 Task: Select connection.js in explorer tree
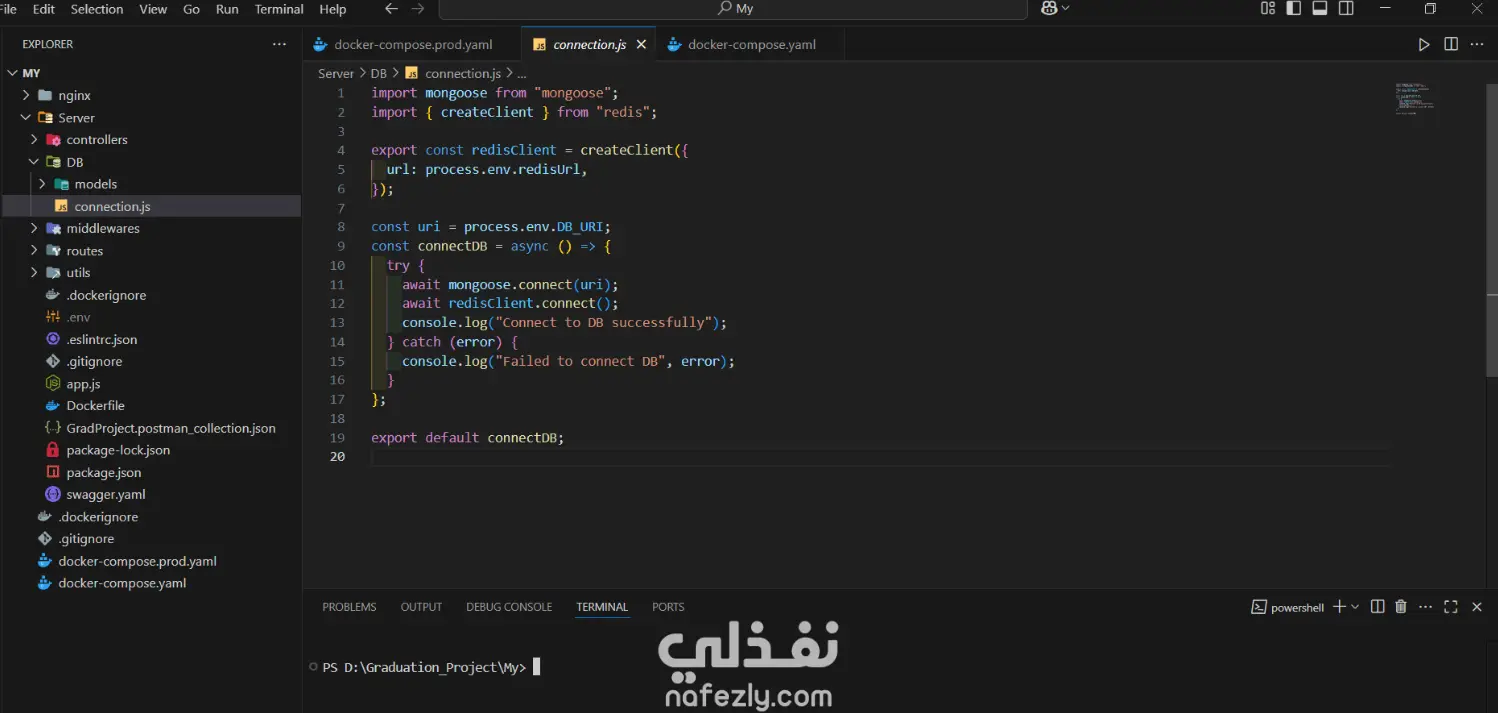(151, 206)
